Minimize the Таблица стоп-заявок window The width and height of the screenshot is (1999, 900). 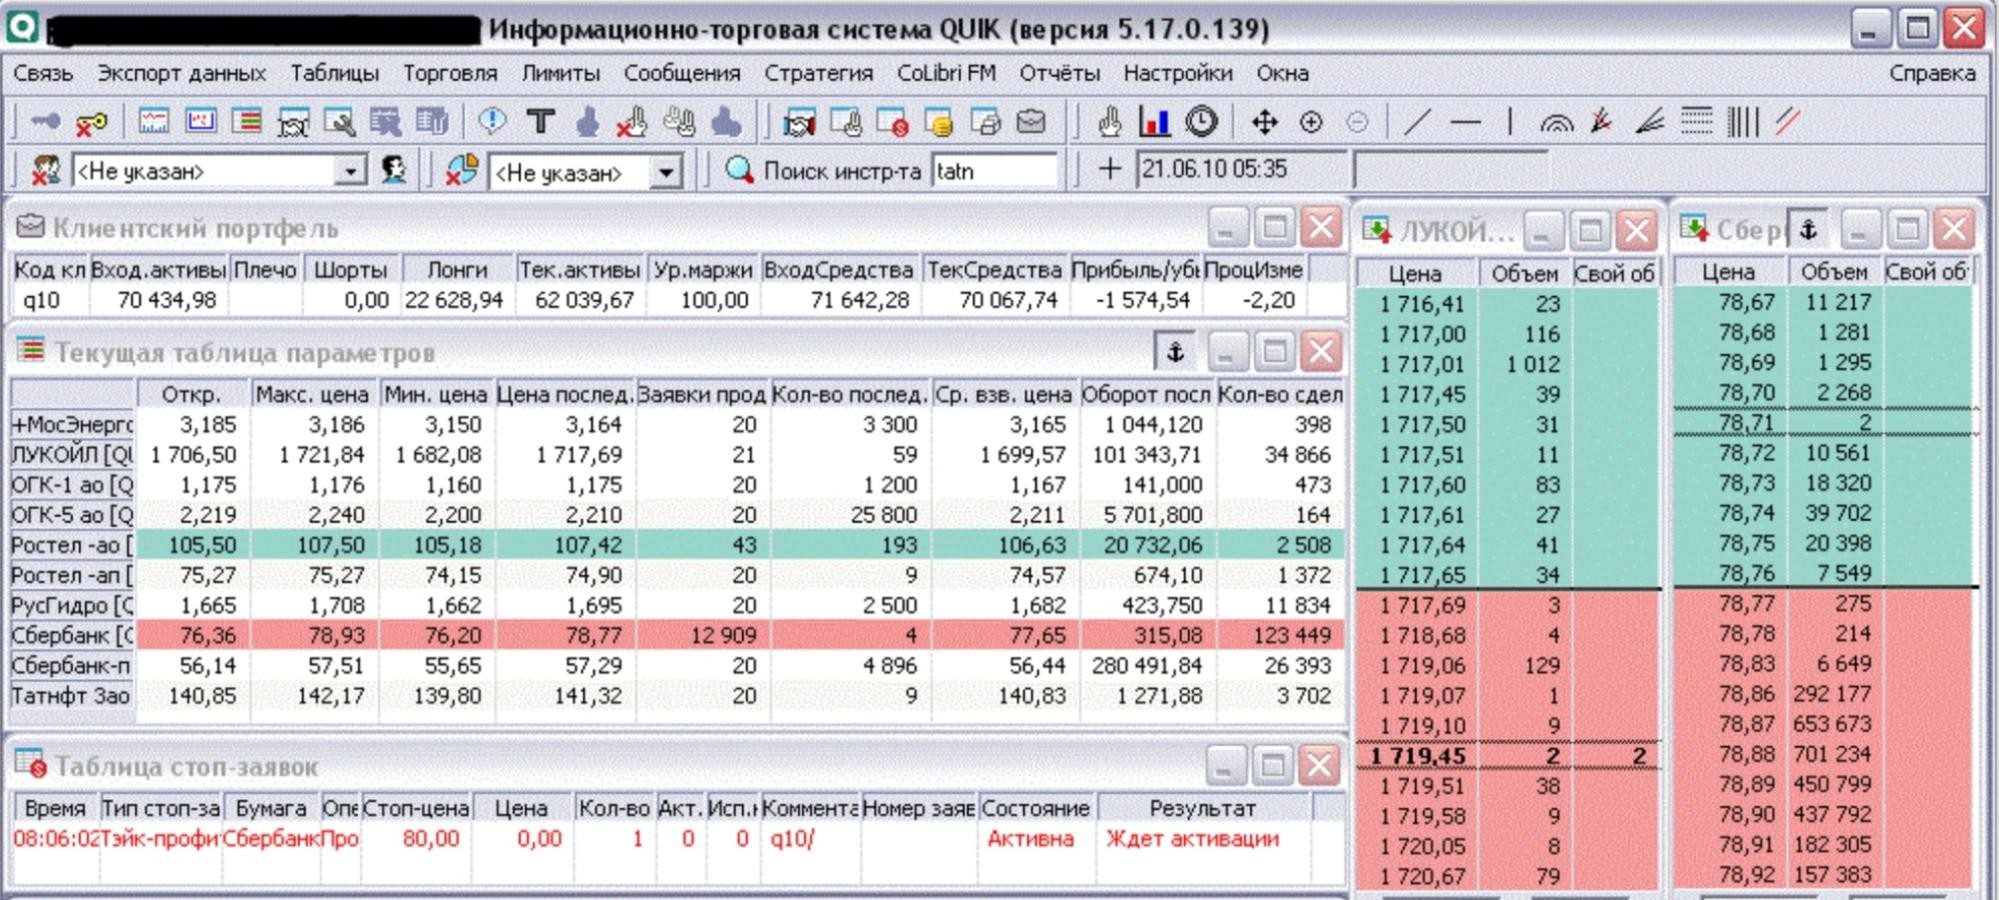point(1225,766)
